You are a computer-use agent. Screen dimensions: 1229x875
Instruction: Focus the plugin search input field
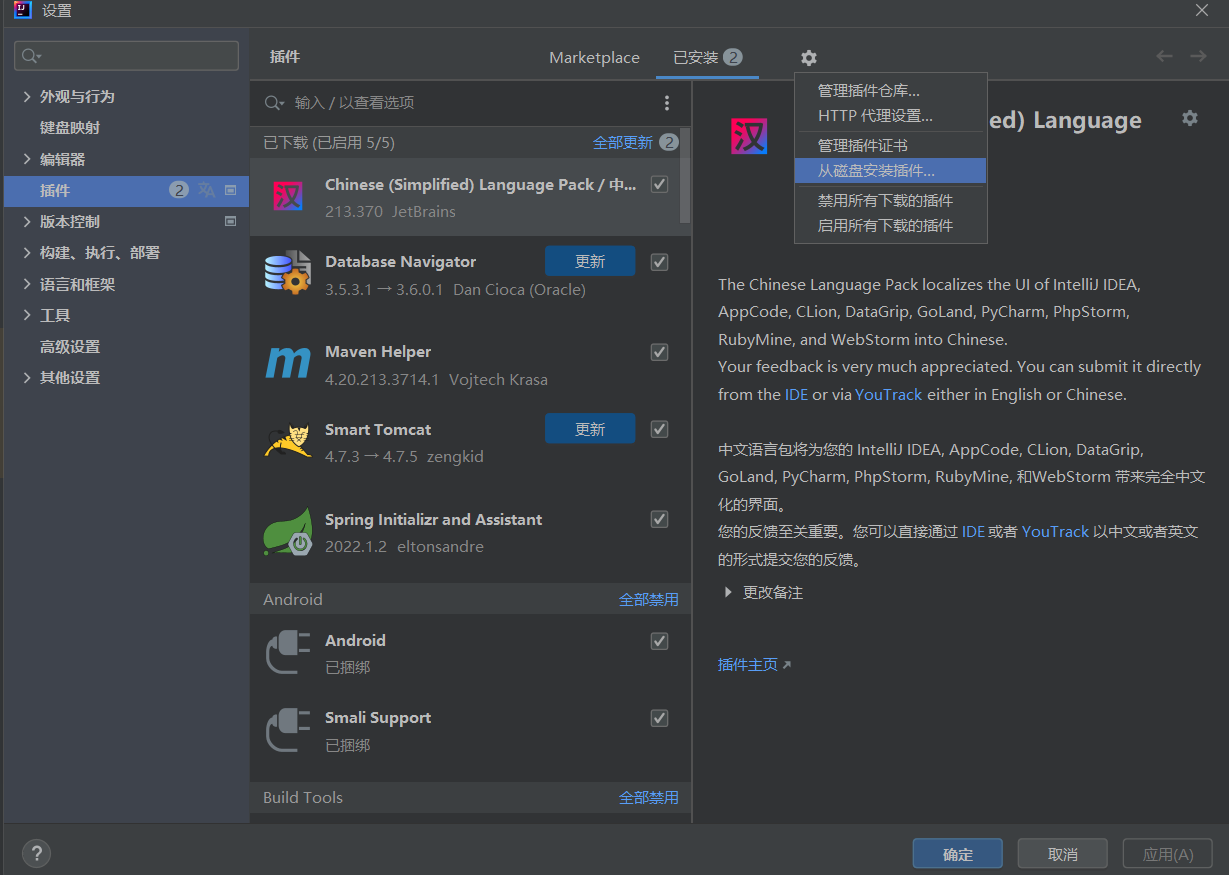470,103
